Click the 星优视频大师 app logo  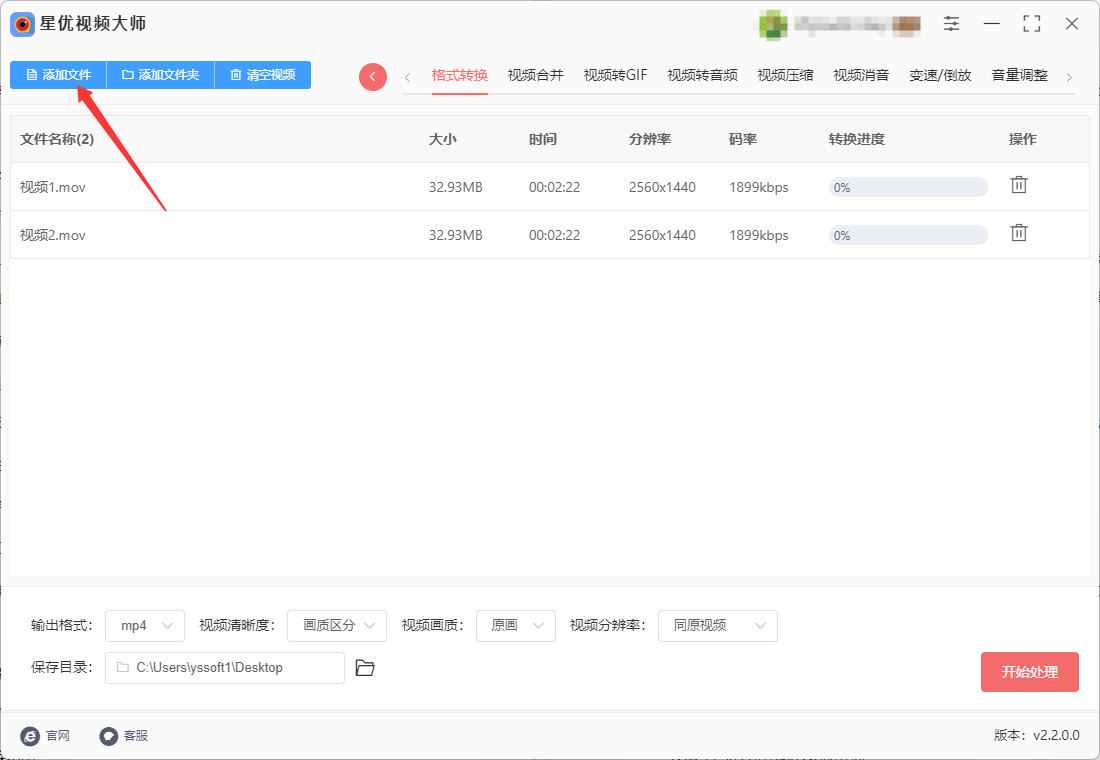point(22,25)
